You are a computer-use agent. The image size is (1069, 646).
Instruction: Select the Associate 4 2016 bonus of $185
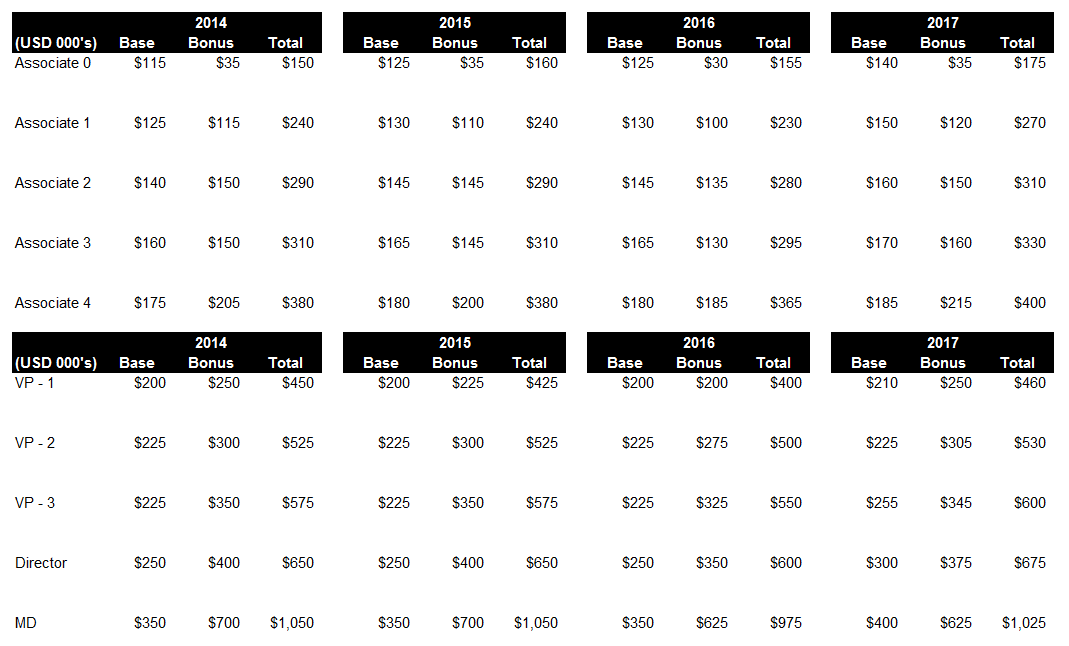pos(712,303)
